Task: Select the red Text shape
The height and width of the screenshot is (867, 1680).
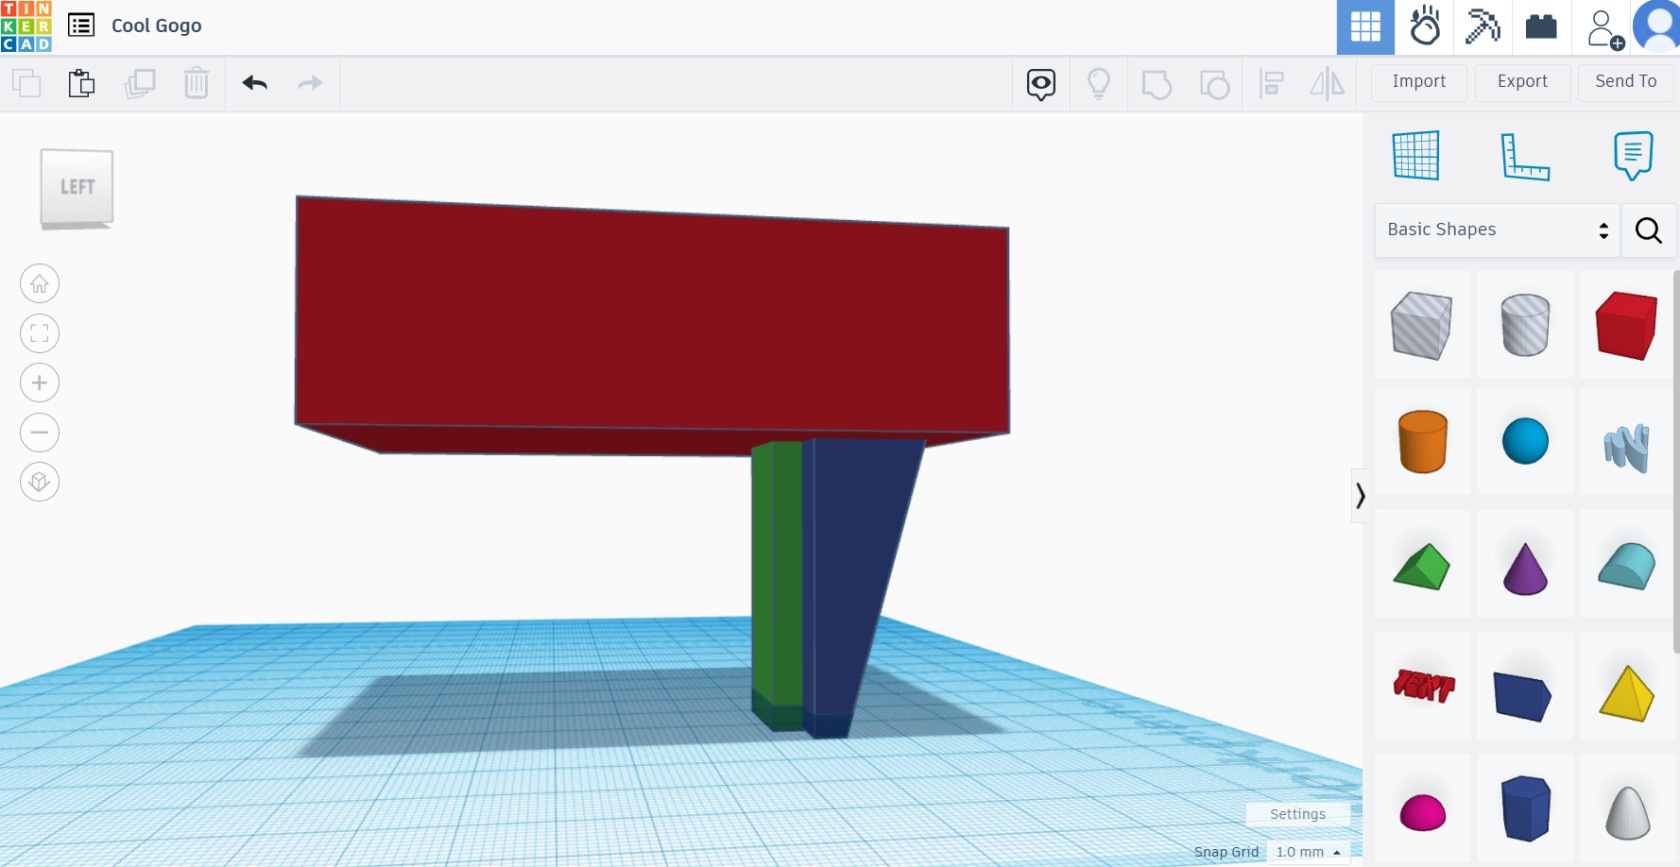Action: click(x=1424, y=686)
